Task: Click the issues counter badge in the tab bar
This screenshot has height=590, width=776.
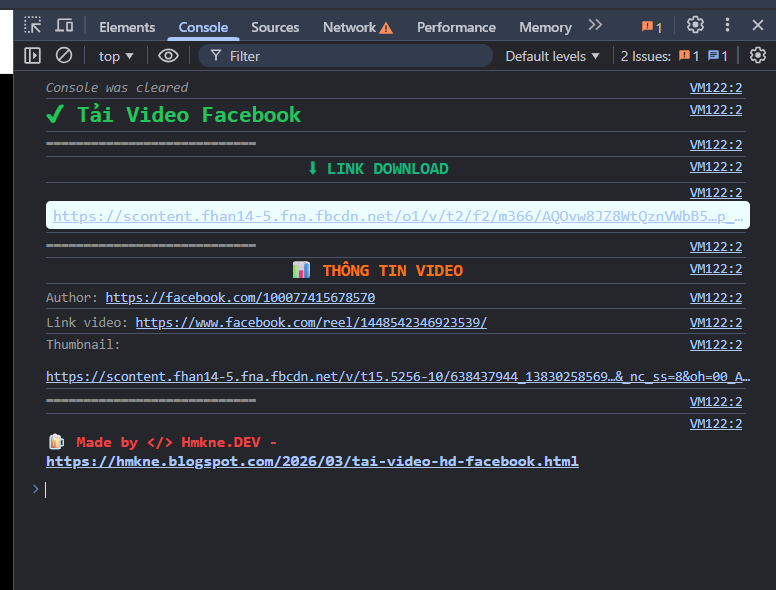Action: pos(651,27)
